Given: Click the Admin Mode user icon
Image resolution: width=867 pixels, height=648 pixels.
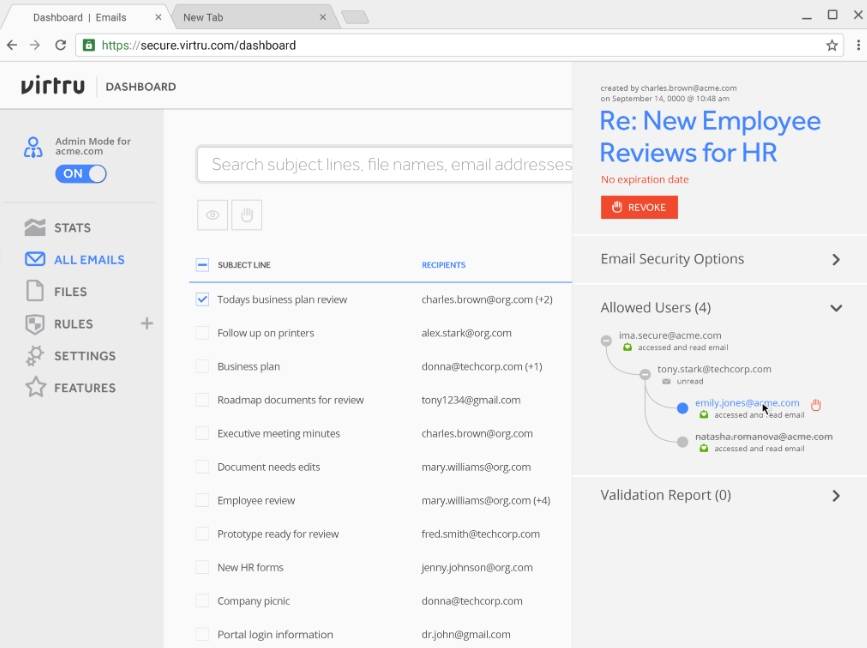Looking at the screenshot, I should (x=33, y=147).
